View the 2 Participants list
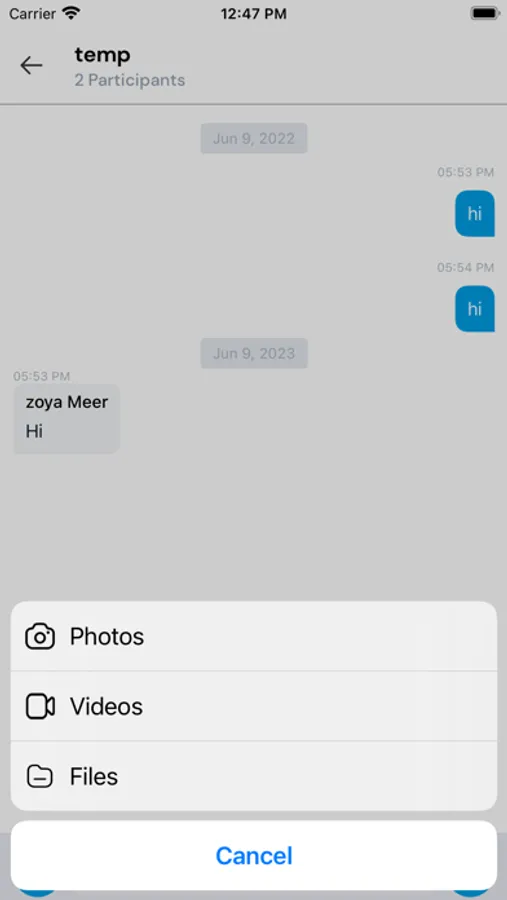This screenshot has height=900, width=507. pyautogui.click(x=130, y=80)
